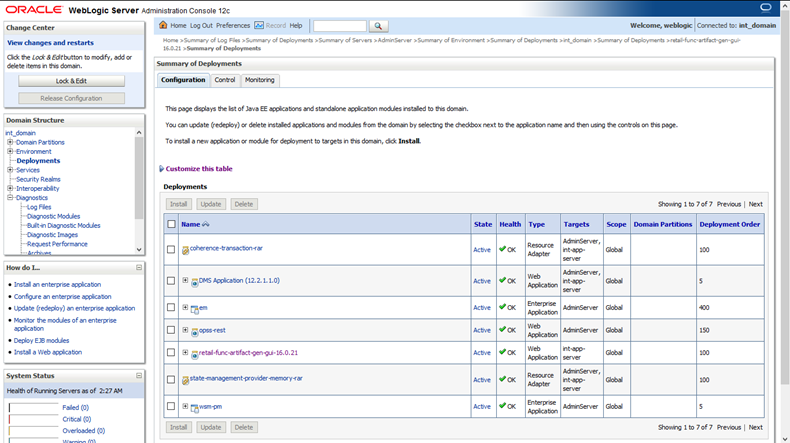Expand the Services tree node
Image resolution: width=790 pixels, height=443 pixels.
tap(10, 170)
